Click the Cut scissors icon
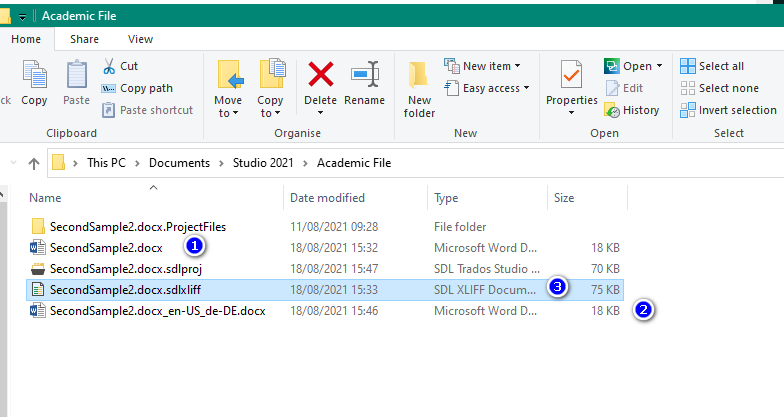This screenshot has height=417, width=784. (109, 66)
